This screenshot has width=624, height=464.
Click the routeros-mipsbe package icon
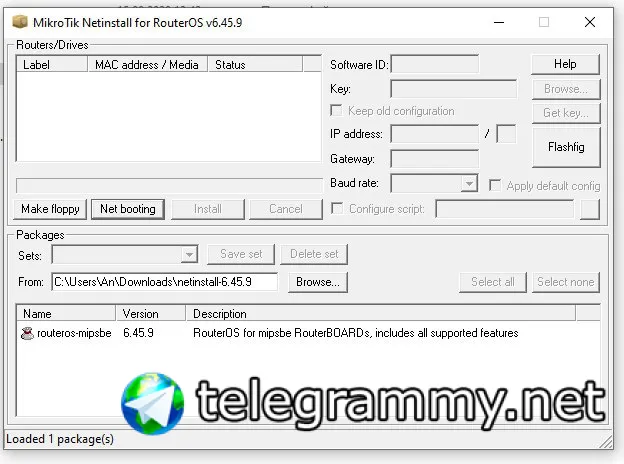[x=27, y=333]
